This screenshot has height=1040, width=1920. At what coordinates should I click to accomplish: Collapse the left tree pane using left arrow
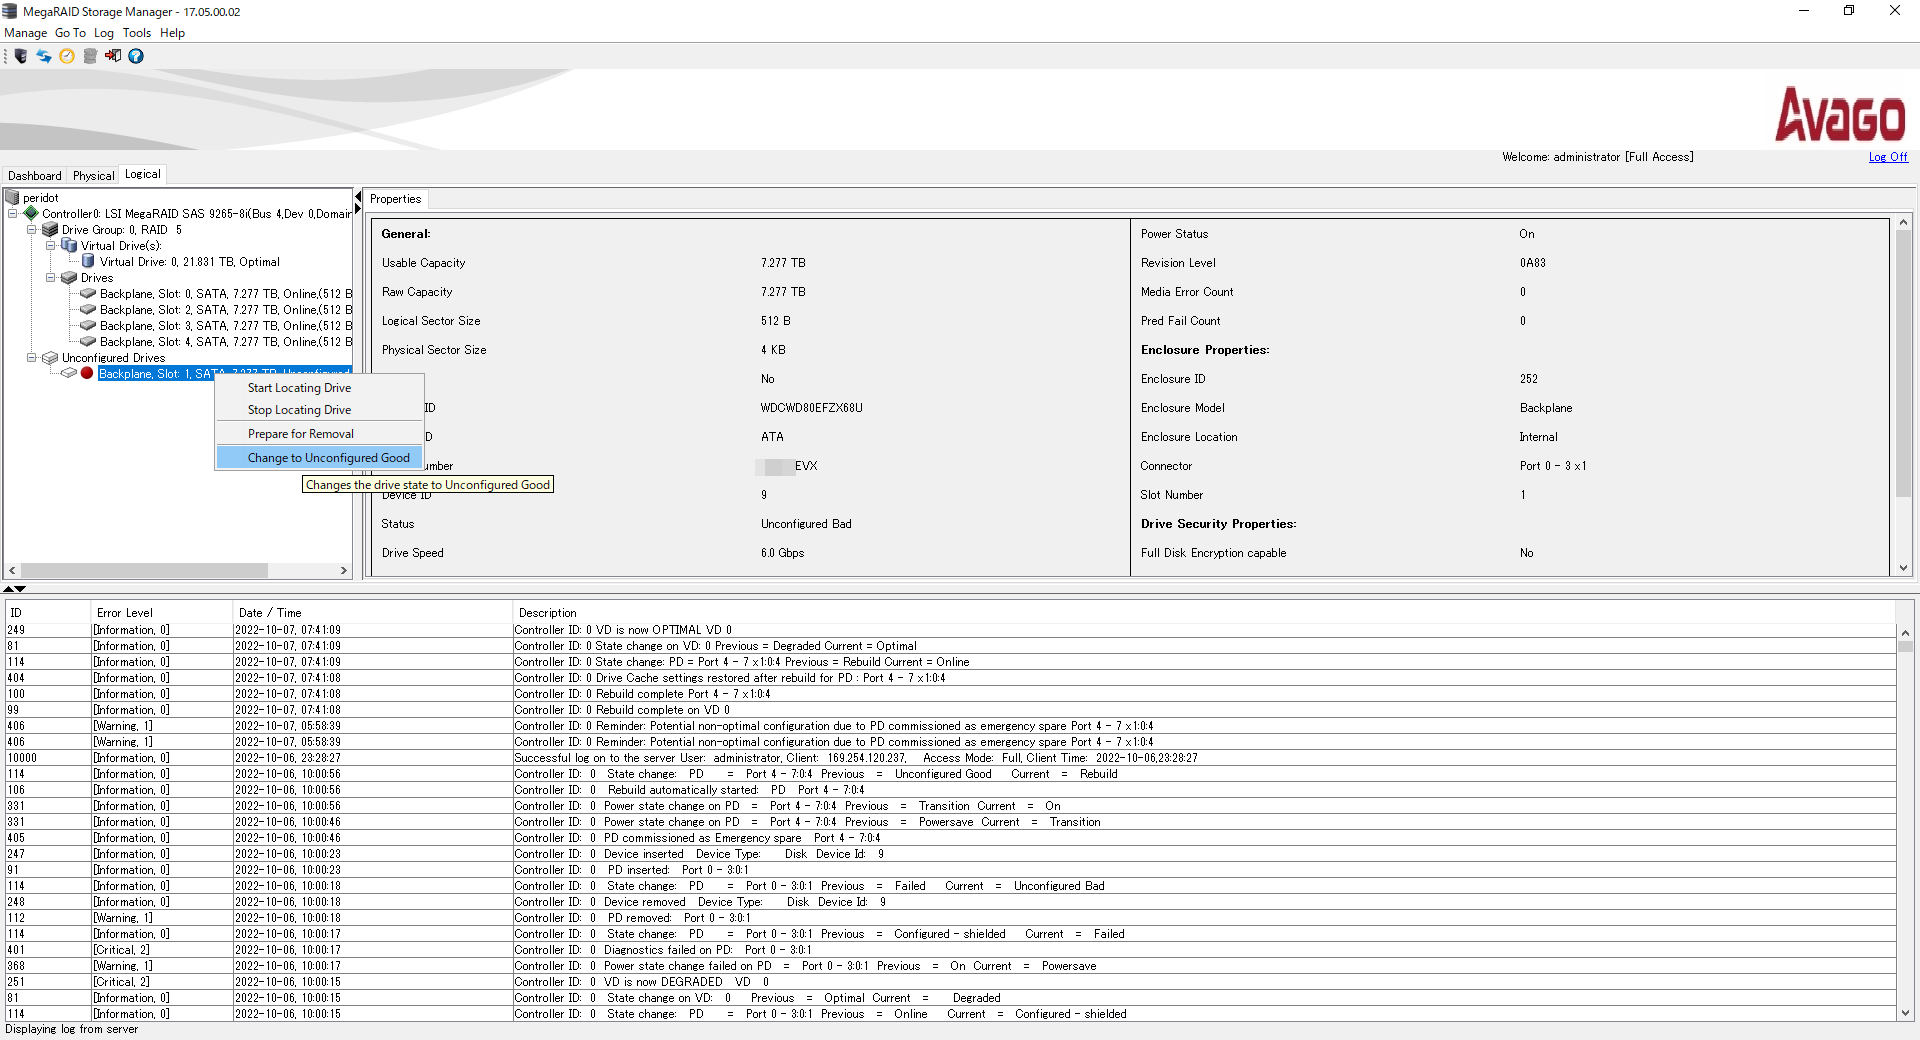point(358,196)
